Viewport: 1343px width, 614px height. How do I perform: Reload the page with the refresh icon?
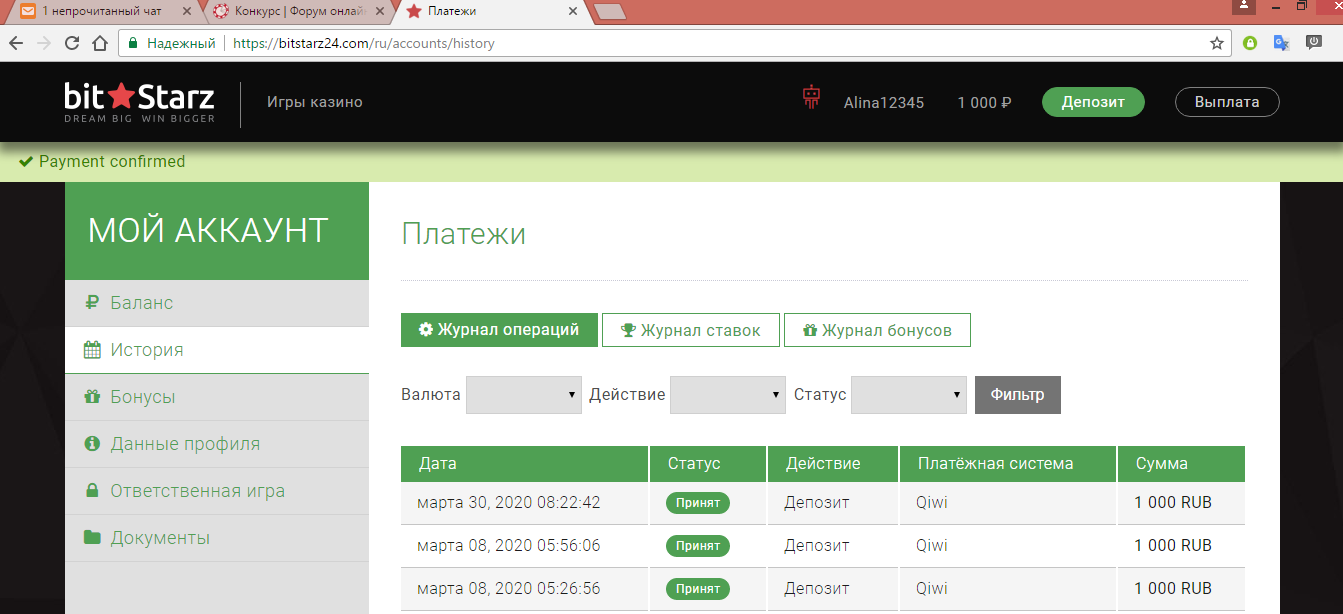72,43
